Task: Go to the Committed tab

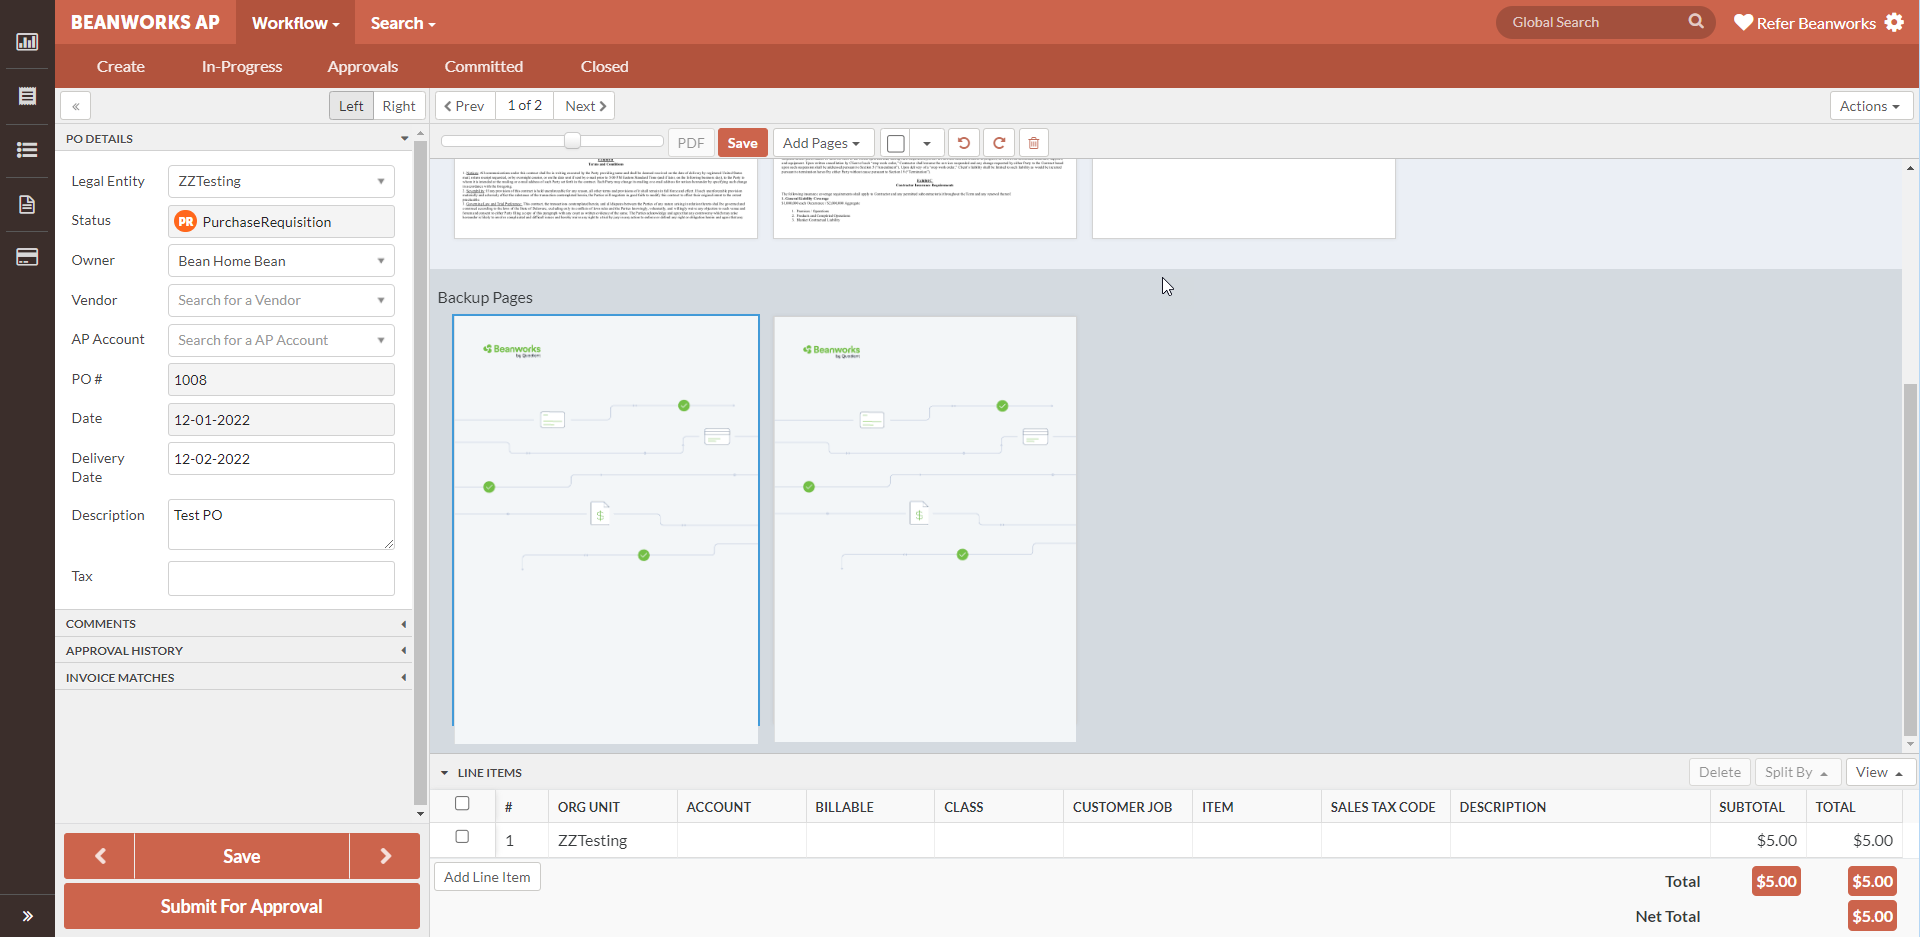Action: (x=484, y=66)
